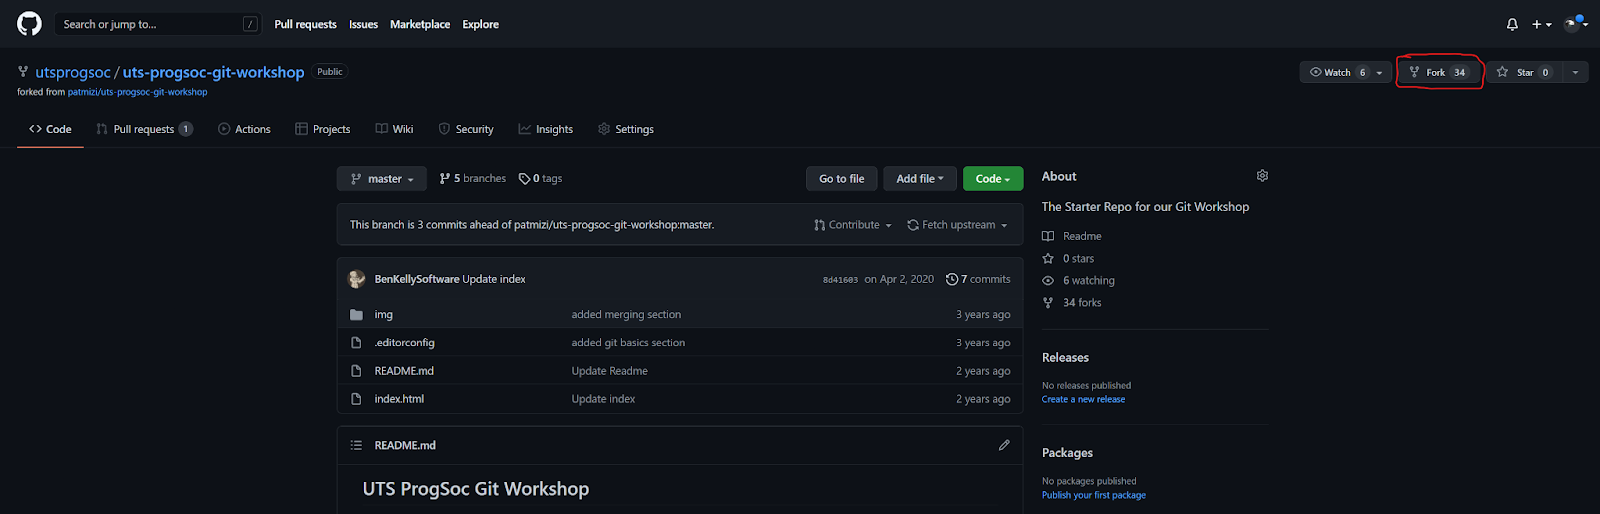Open the Update Readme commit
The width and height of the screenshot is (1600, 514).
[x=610, y=370]
